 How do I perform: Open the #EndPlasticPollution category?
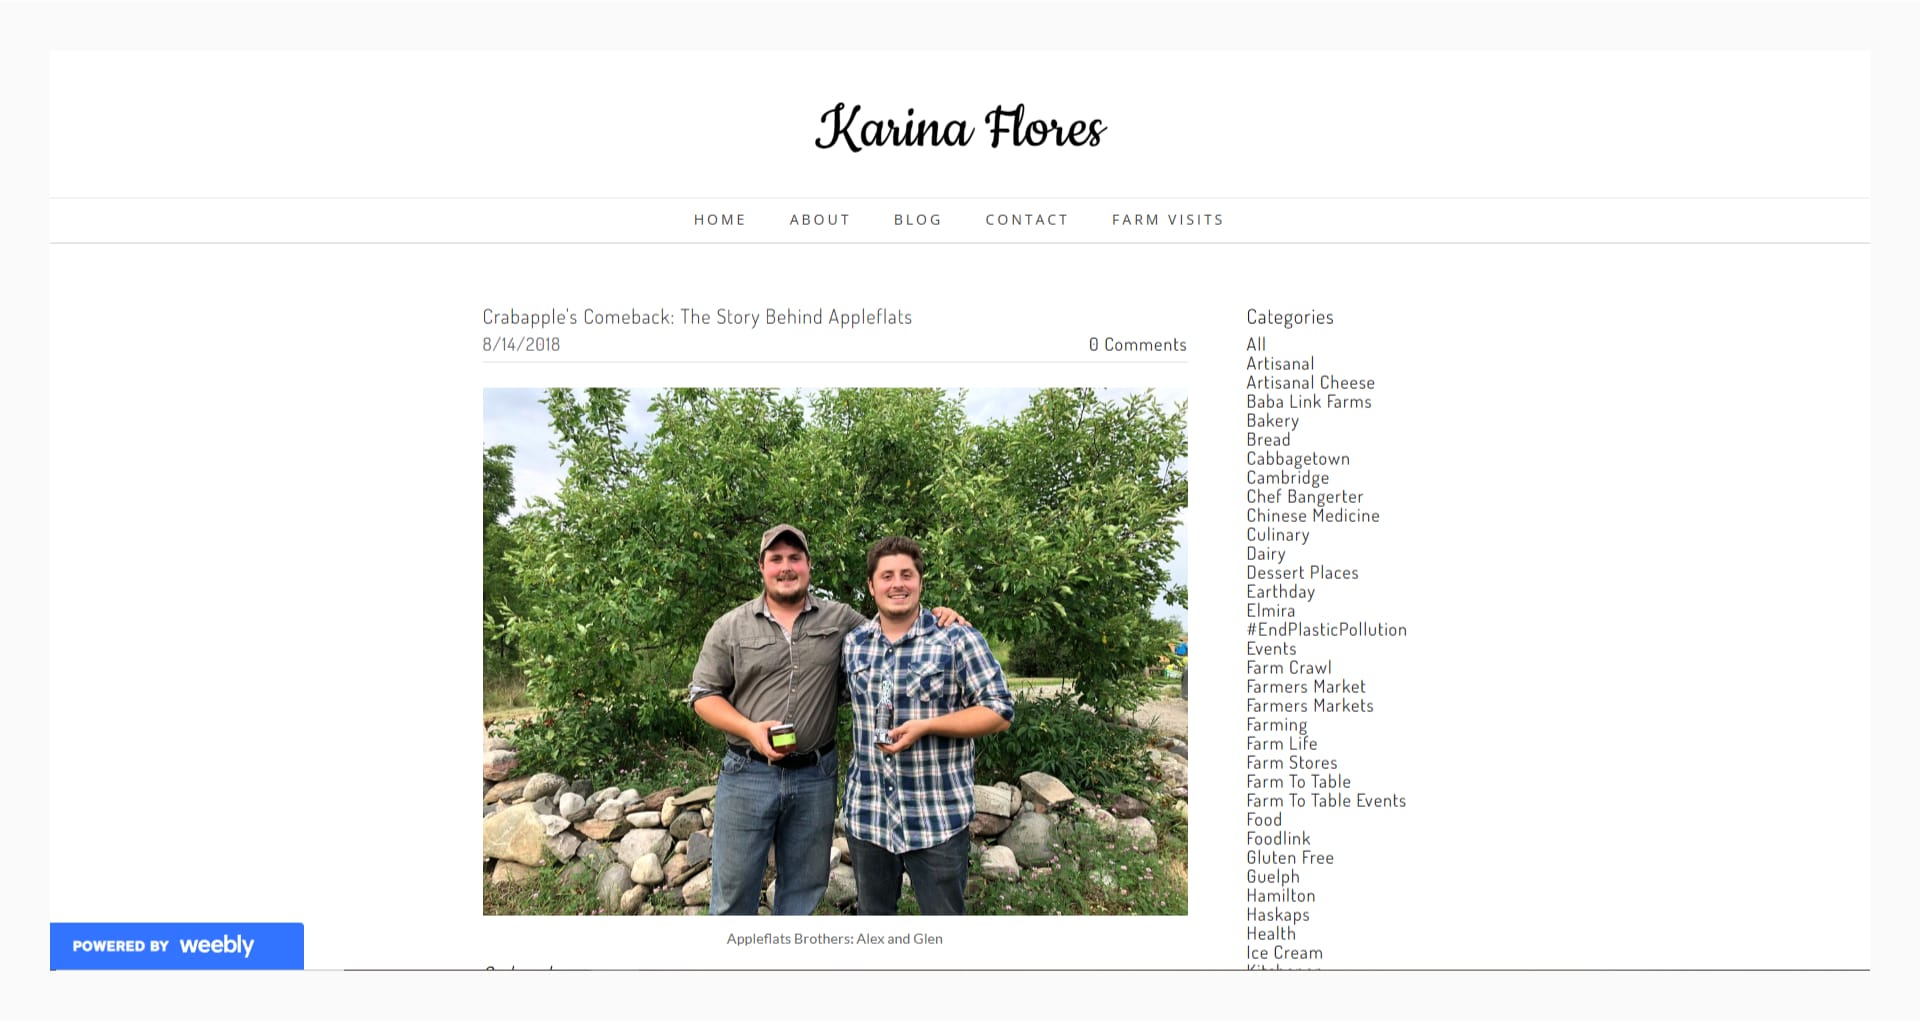(x=1326, y=629)
